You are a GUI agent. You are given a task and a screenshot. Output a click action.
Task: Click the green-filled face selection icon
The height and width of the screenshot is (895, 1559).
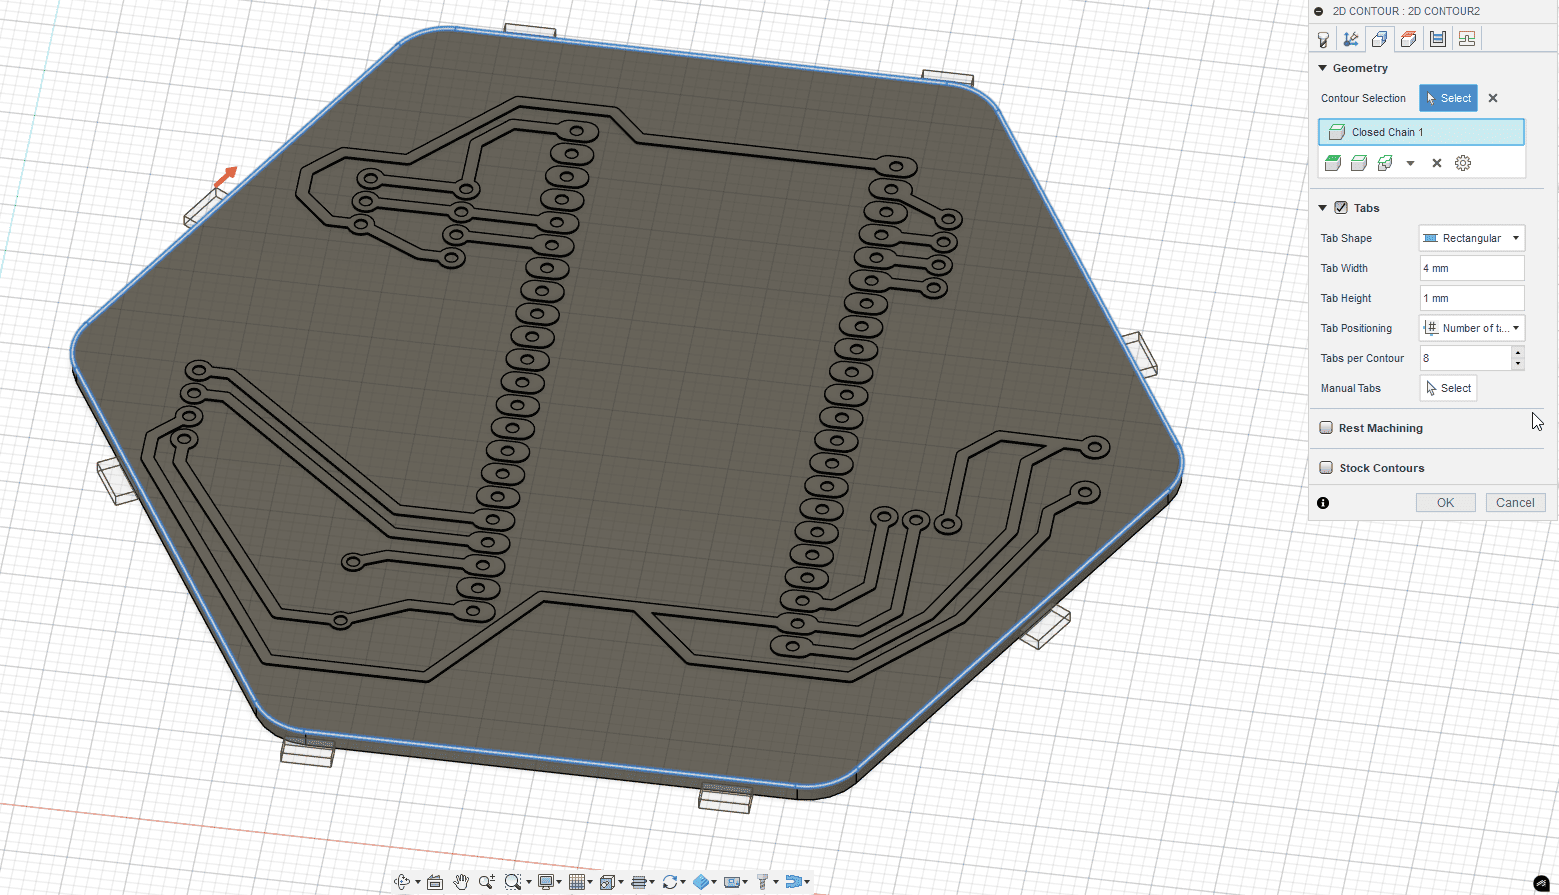1333,163
